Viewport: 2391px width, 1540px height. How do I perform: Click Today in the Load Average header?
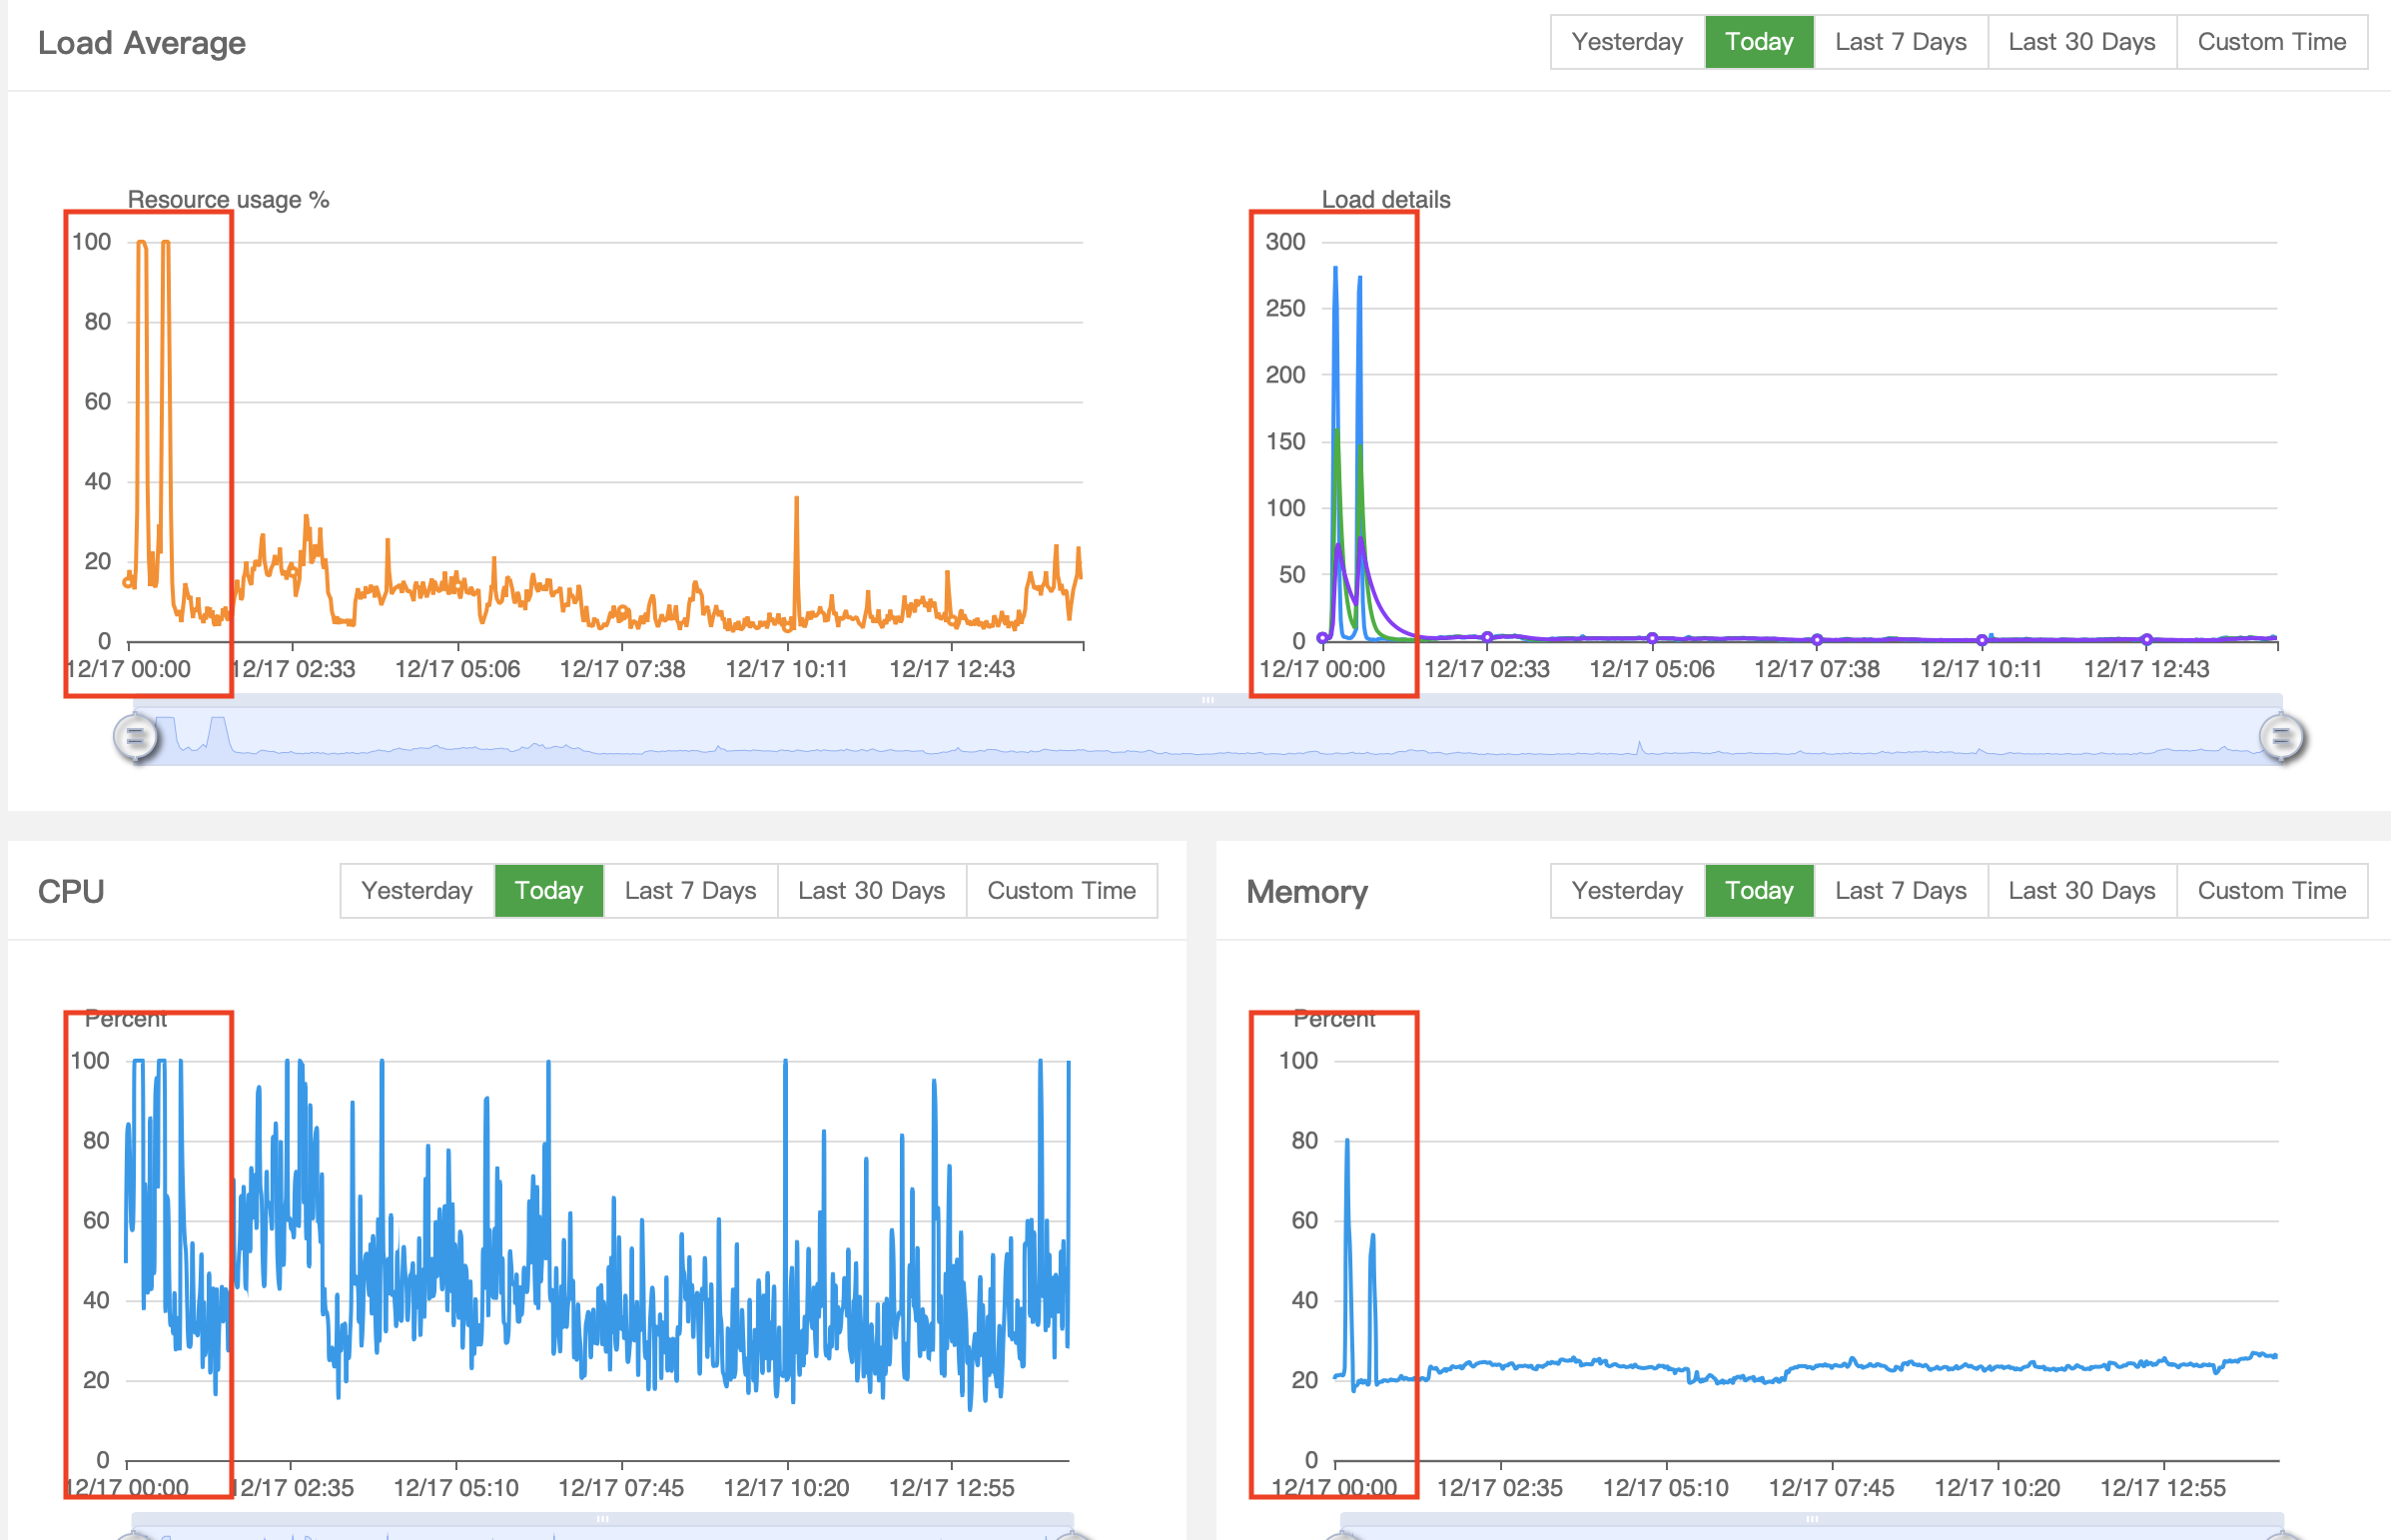[x=1759, y=42]
